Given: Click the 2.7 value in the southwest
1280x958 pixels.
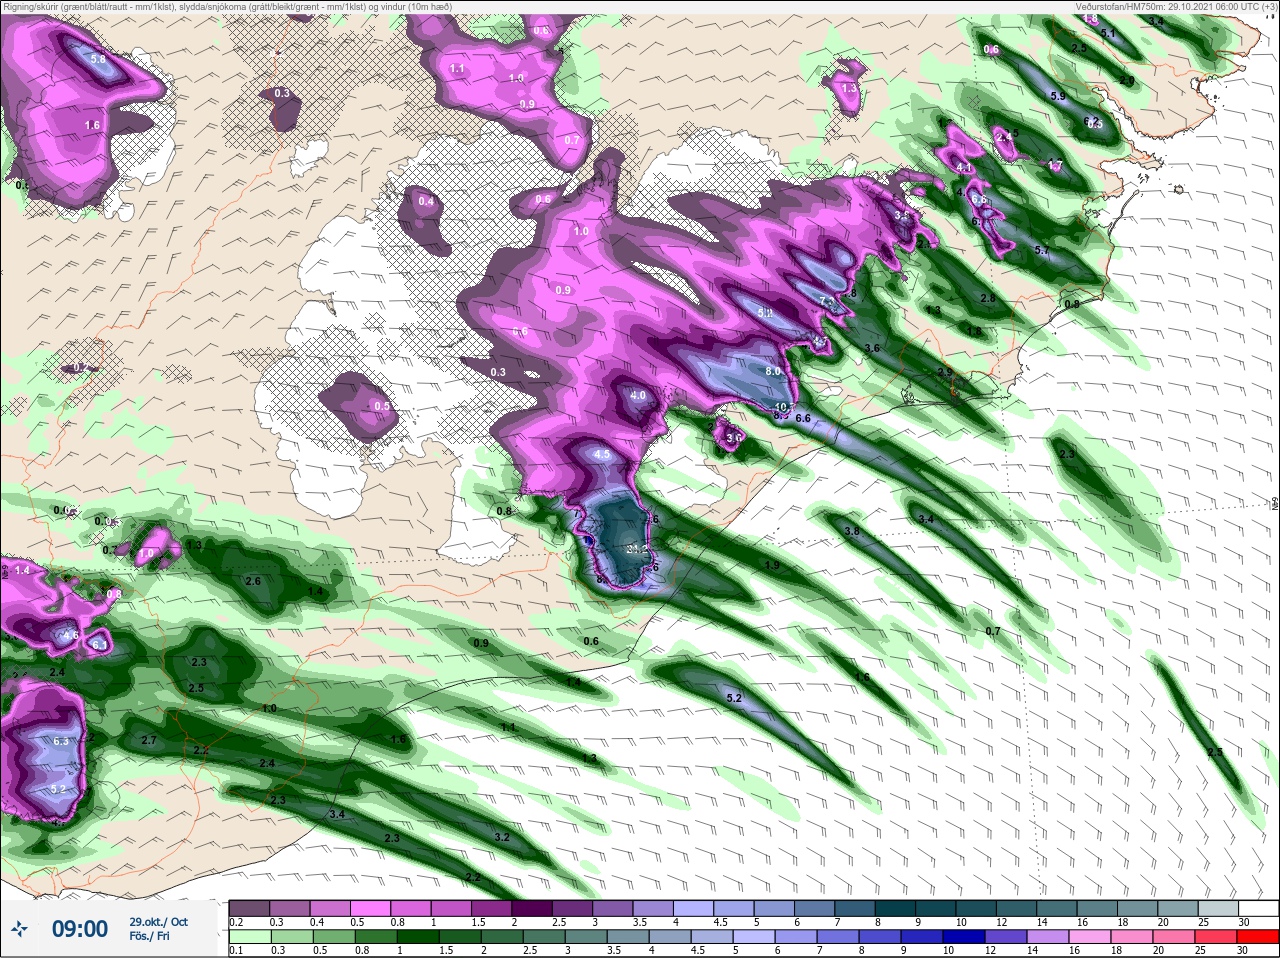Looking at the screenshot, I should click(x=149, y=740).
